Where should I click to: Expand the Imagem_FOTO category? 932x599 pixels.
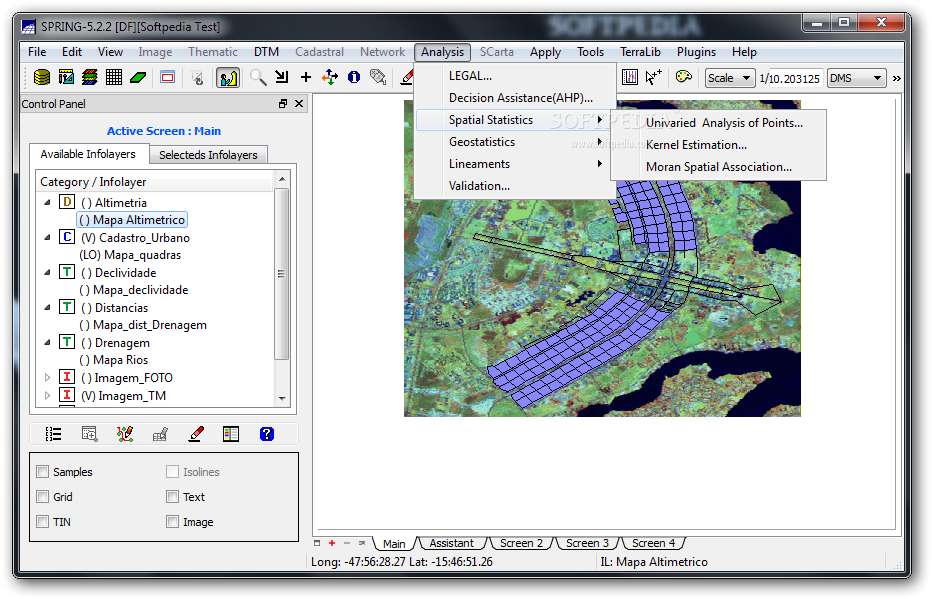(x=48, y=377)
